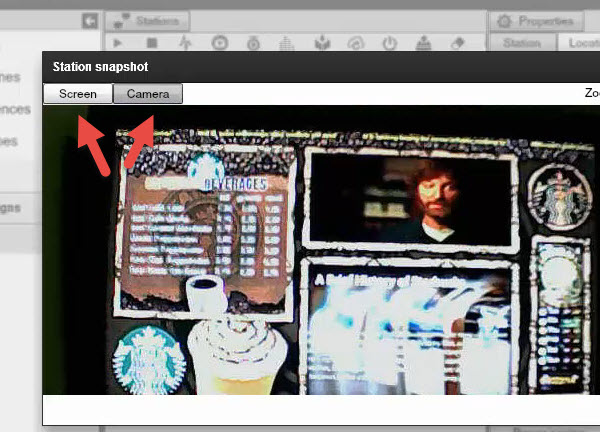The height and width of the screenshot is (432, 600).
Task: Click the power icon in station toolbar
Action: [x=390, y=43]
